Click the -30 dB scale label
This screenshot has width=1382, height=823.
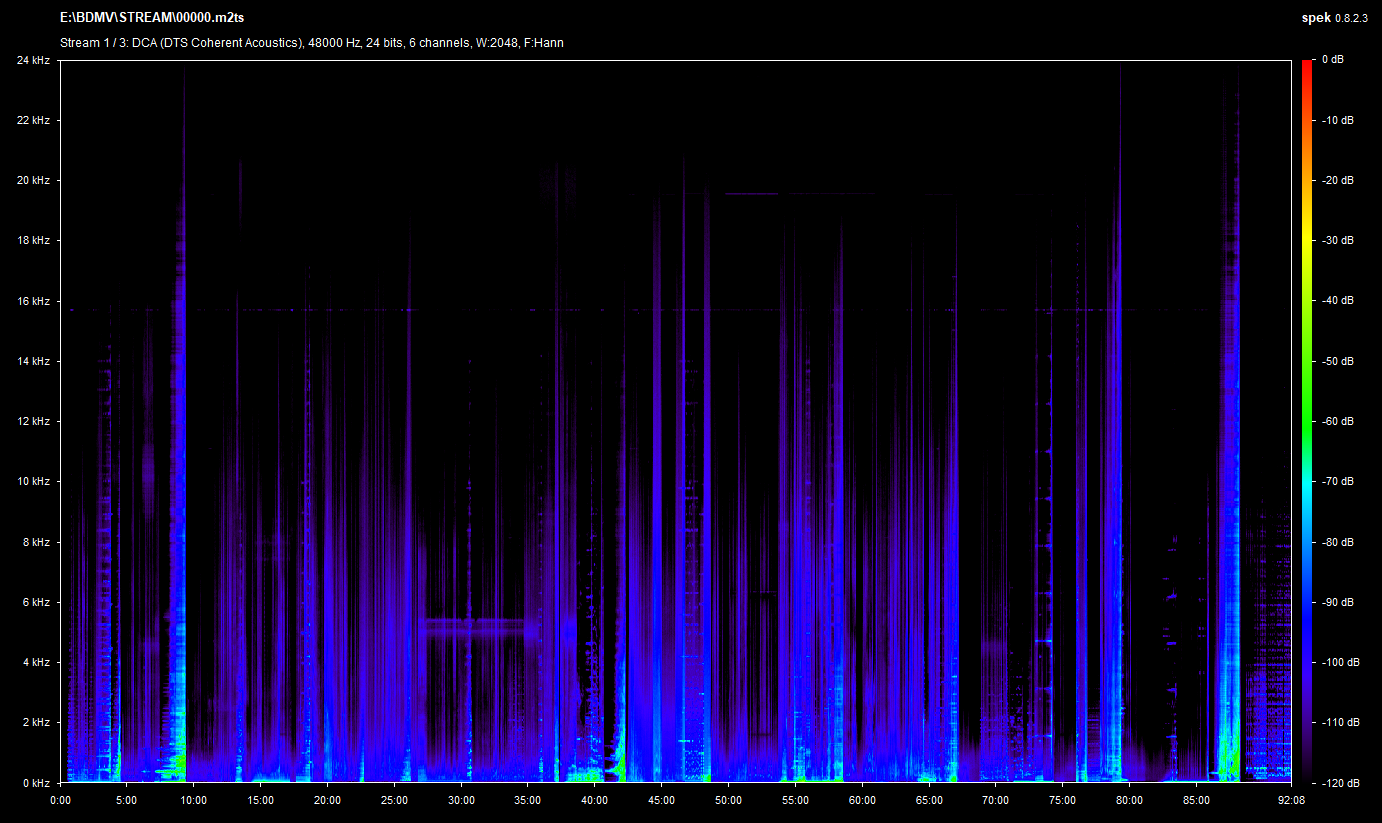[1337, 241]
